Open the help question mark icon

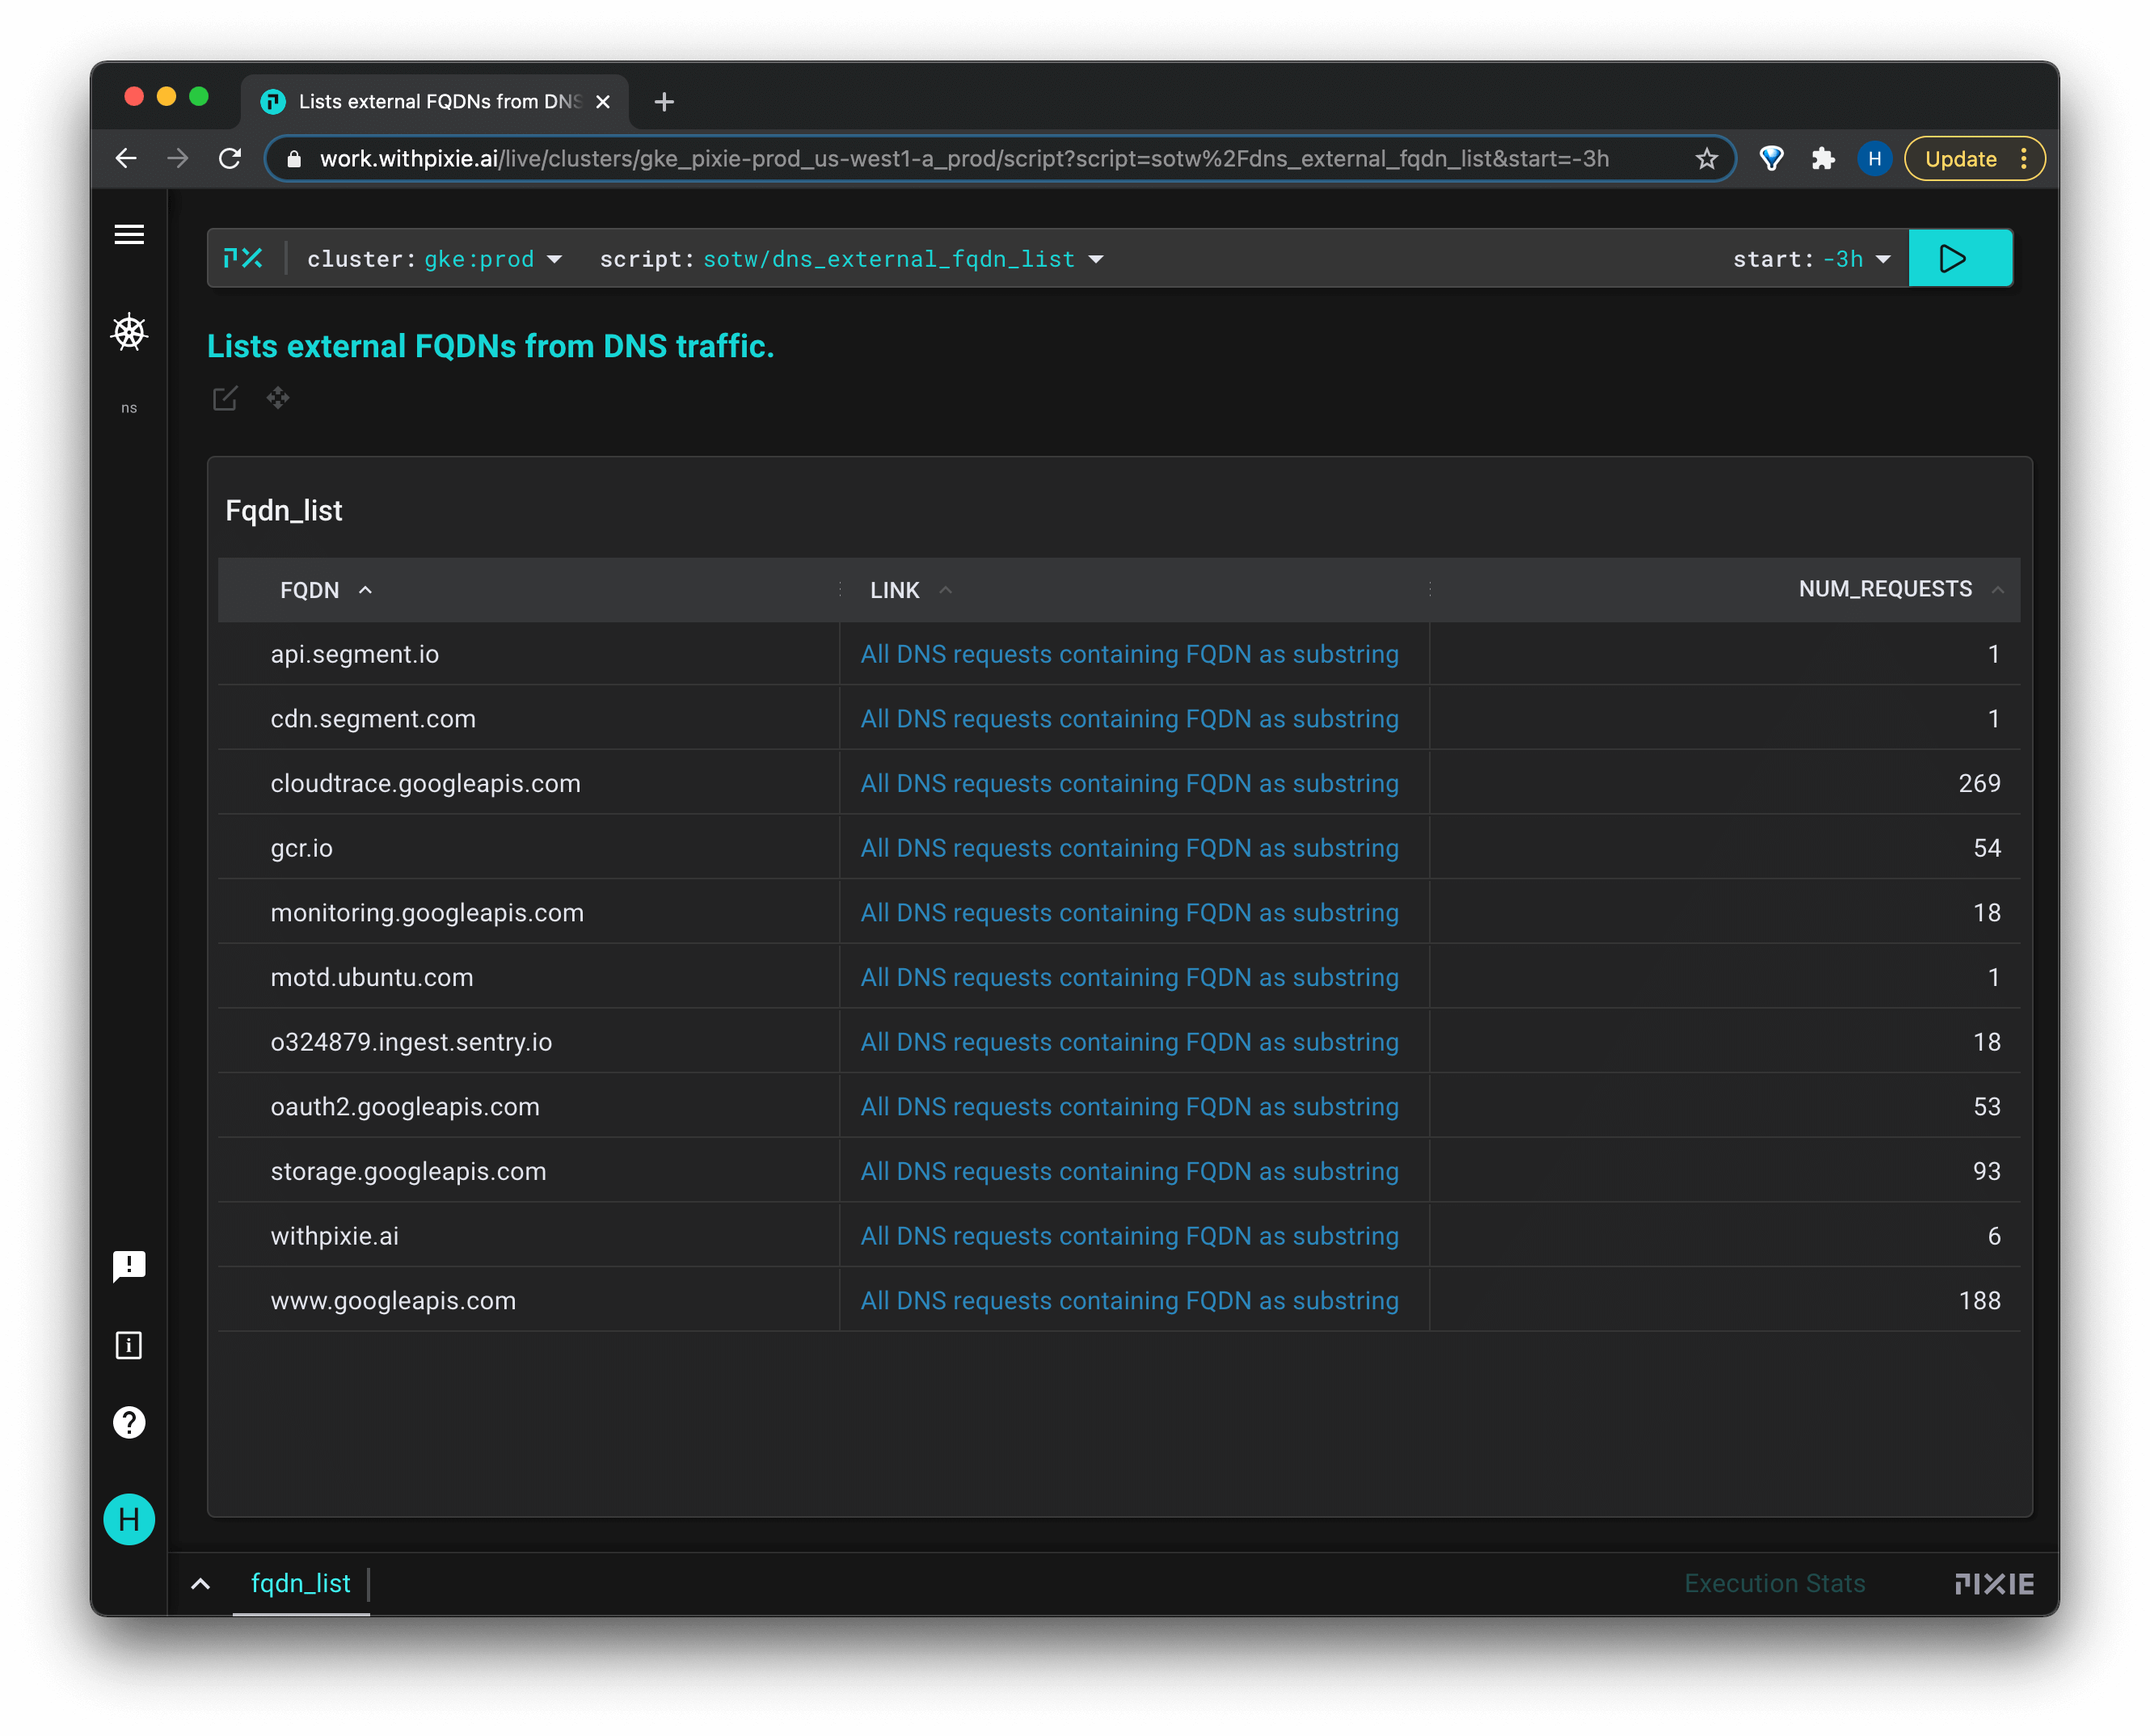pos(129,1422)
